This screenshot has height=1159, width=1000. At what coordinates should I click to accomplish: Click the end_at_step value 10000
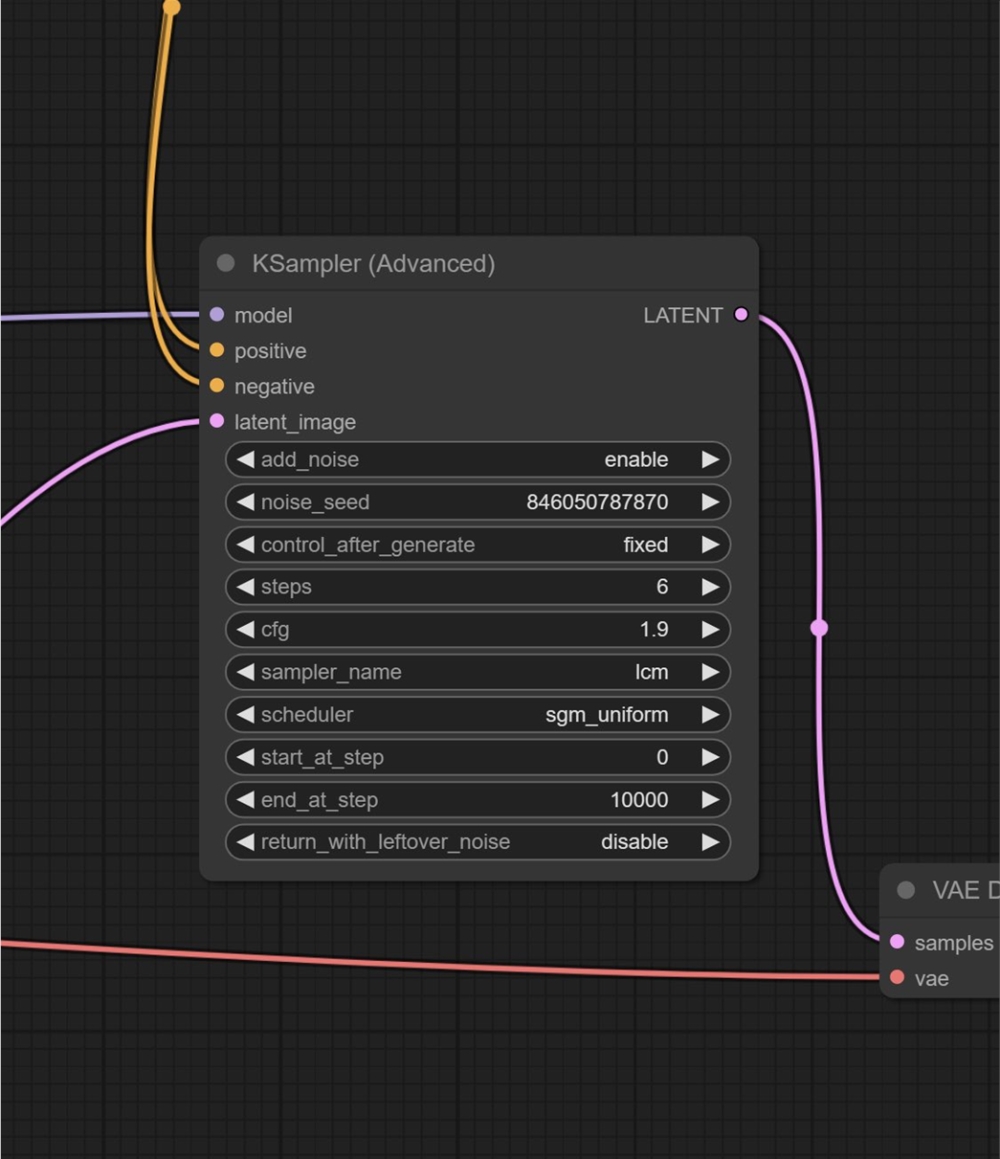click(x=638, y=800)
